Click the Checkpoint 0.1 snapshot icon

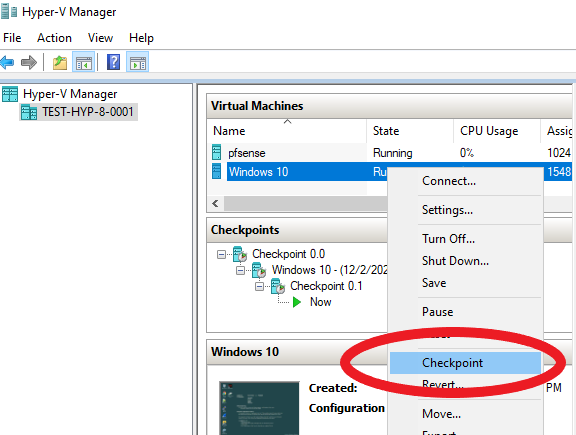[x=278, y=286]
